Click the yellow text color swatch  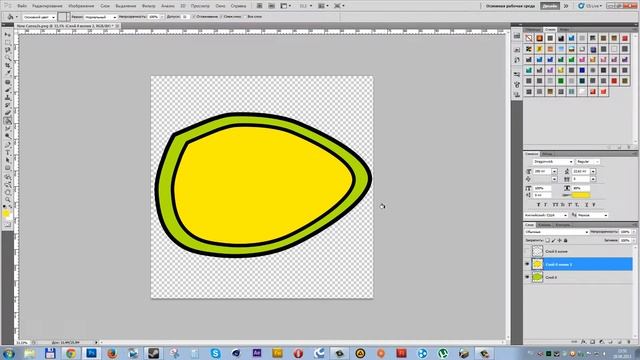pos(581,195)
